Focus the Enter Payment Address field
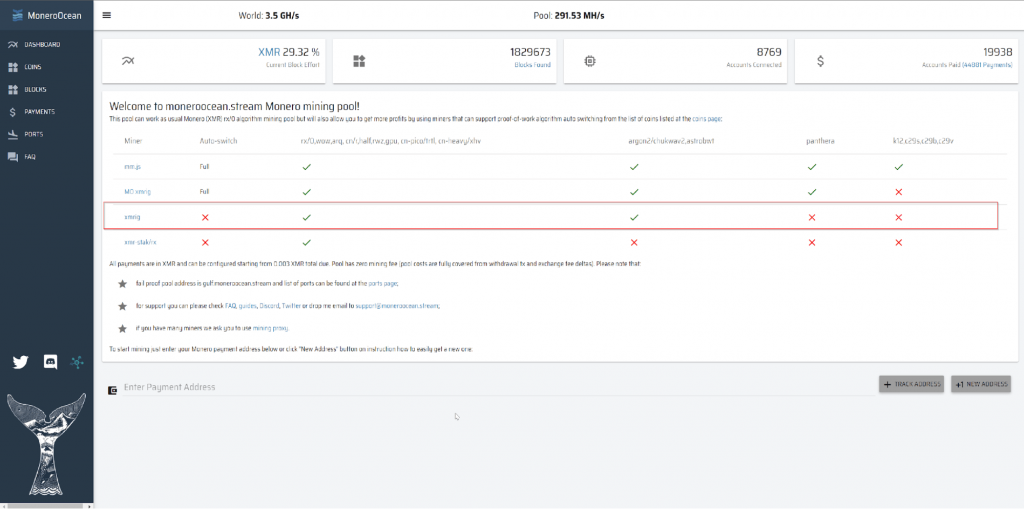 (x=498, y=387)
